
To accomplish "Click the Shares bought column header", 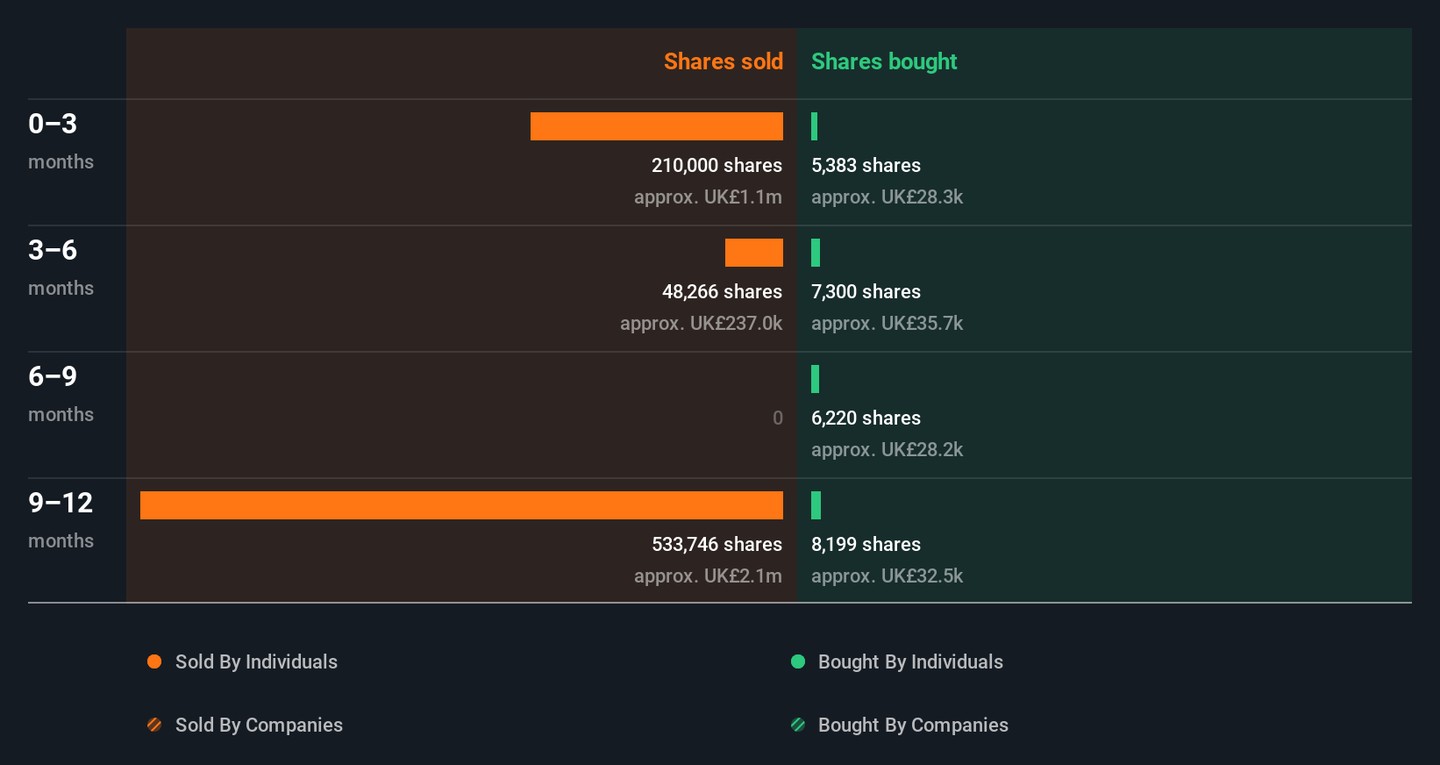I will tap(884, 62).
